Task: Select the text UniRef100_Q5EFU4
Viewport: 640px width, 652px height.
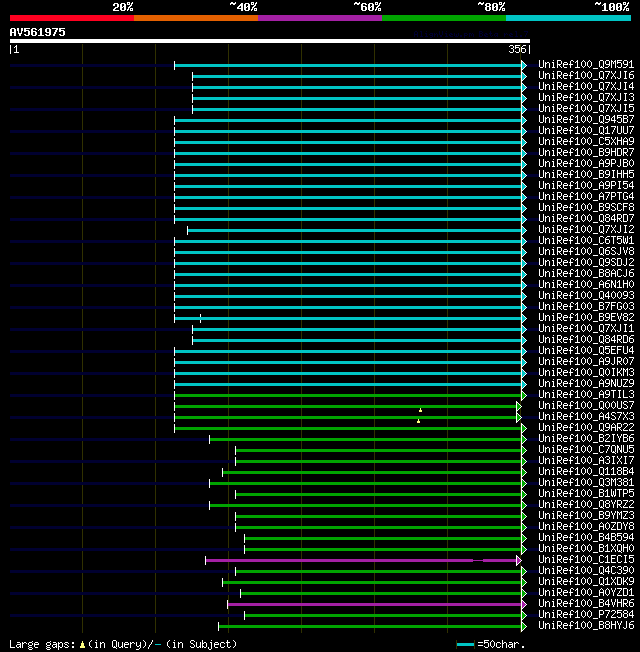Action: tap(586, 351)
